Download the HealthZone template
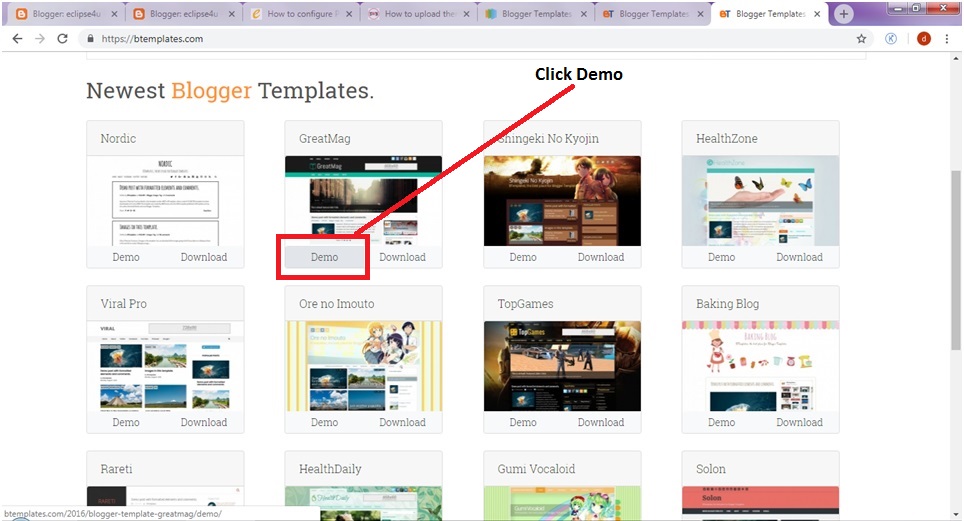964x521 pixels. [x=800, y=257]
